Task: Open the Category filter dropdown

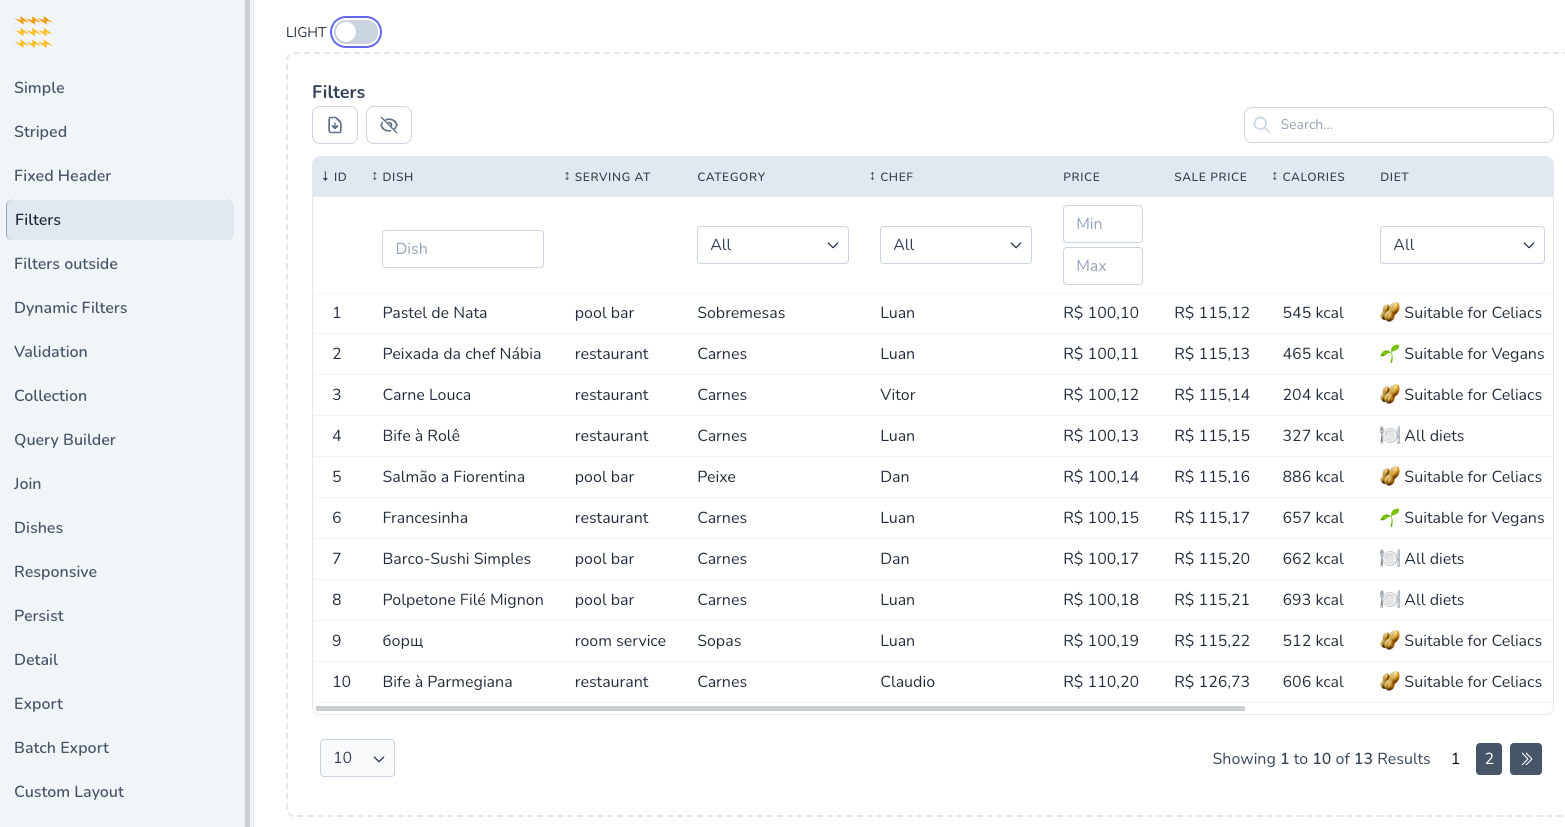Action: click(x=772, y=245)
